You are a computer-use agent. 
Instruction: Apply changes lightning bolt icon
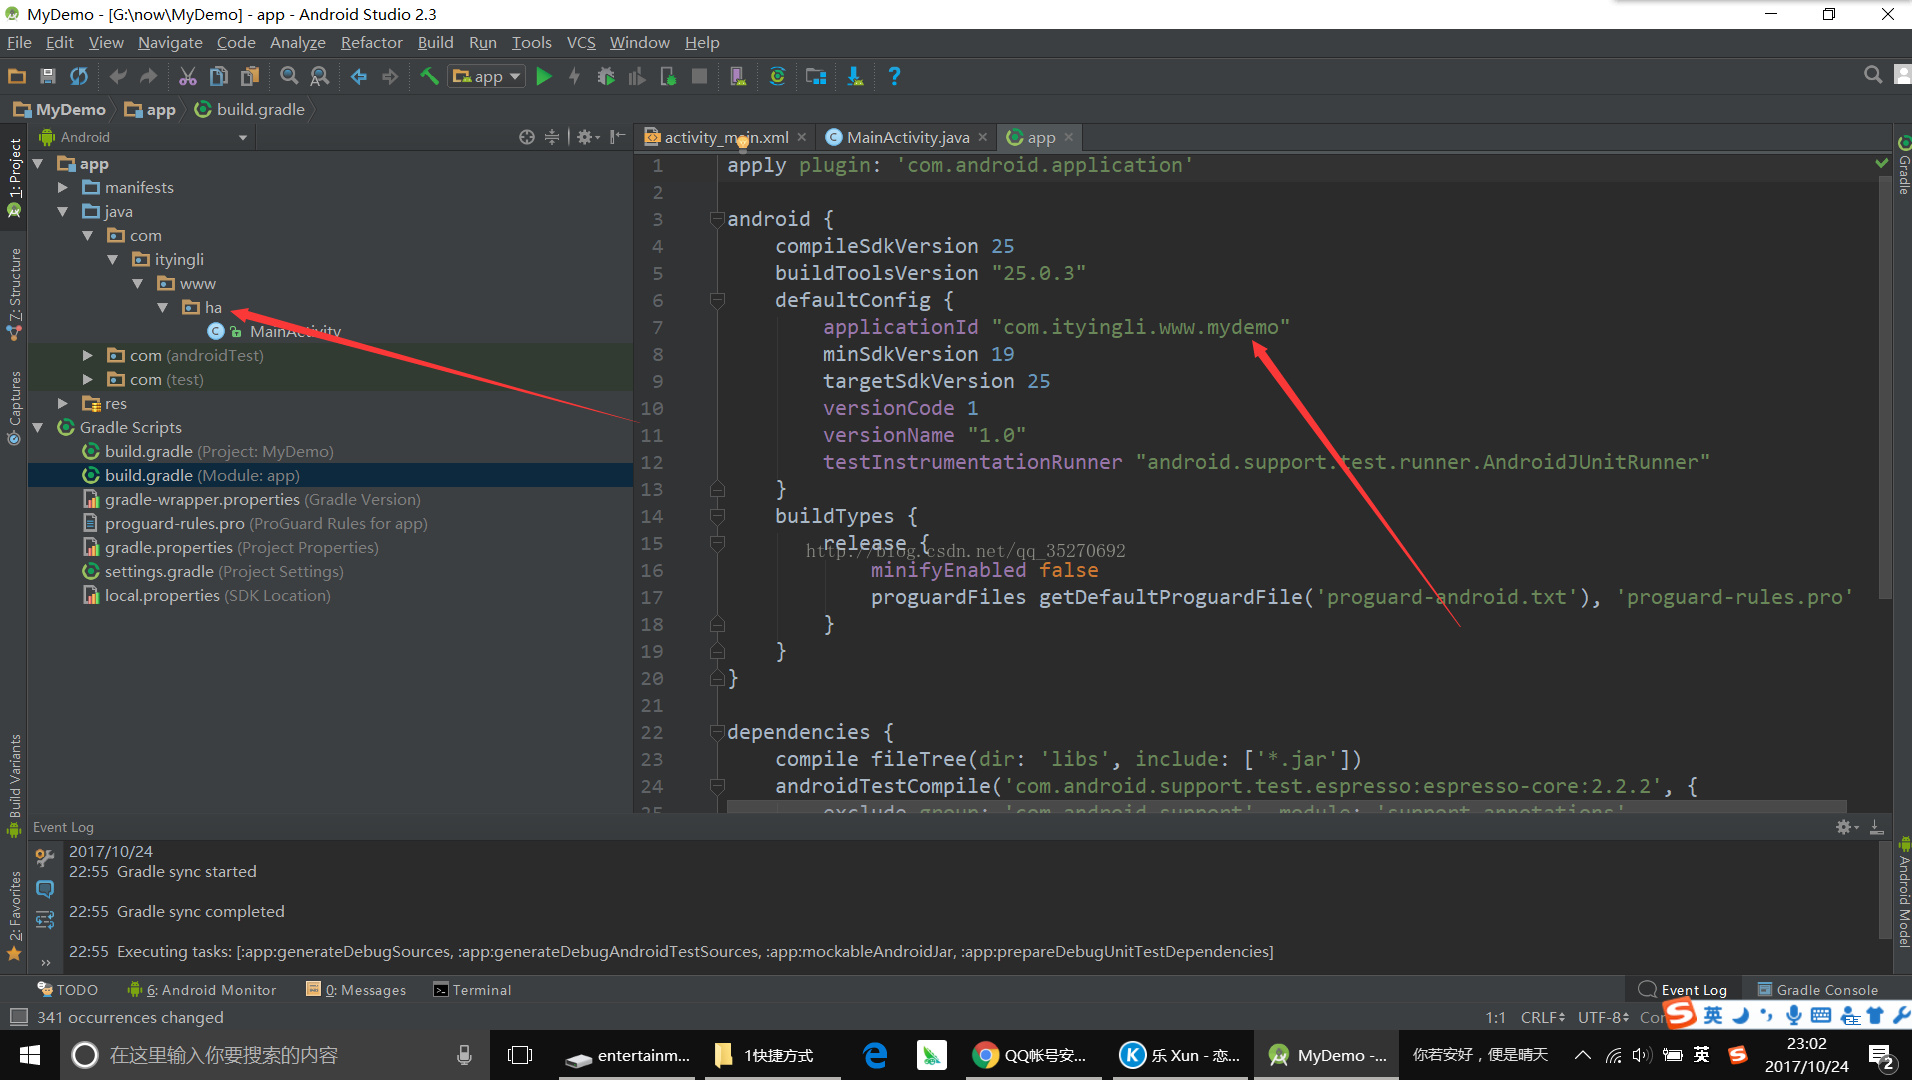click(x=575, y=76)
